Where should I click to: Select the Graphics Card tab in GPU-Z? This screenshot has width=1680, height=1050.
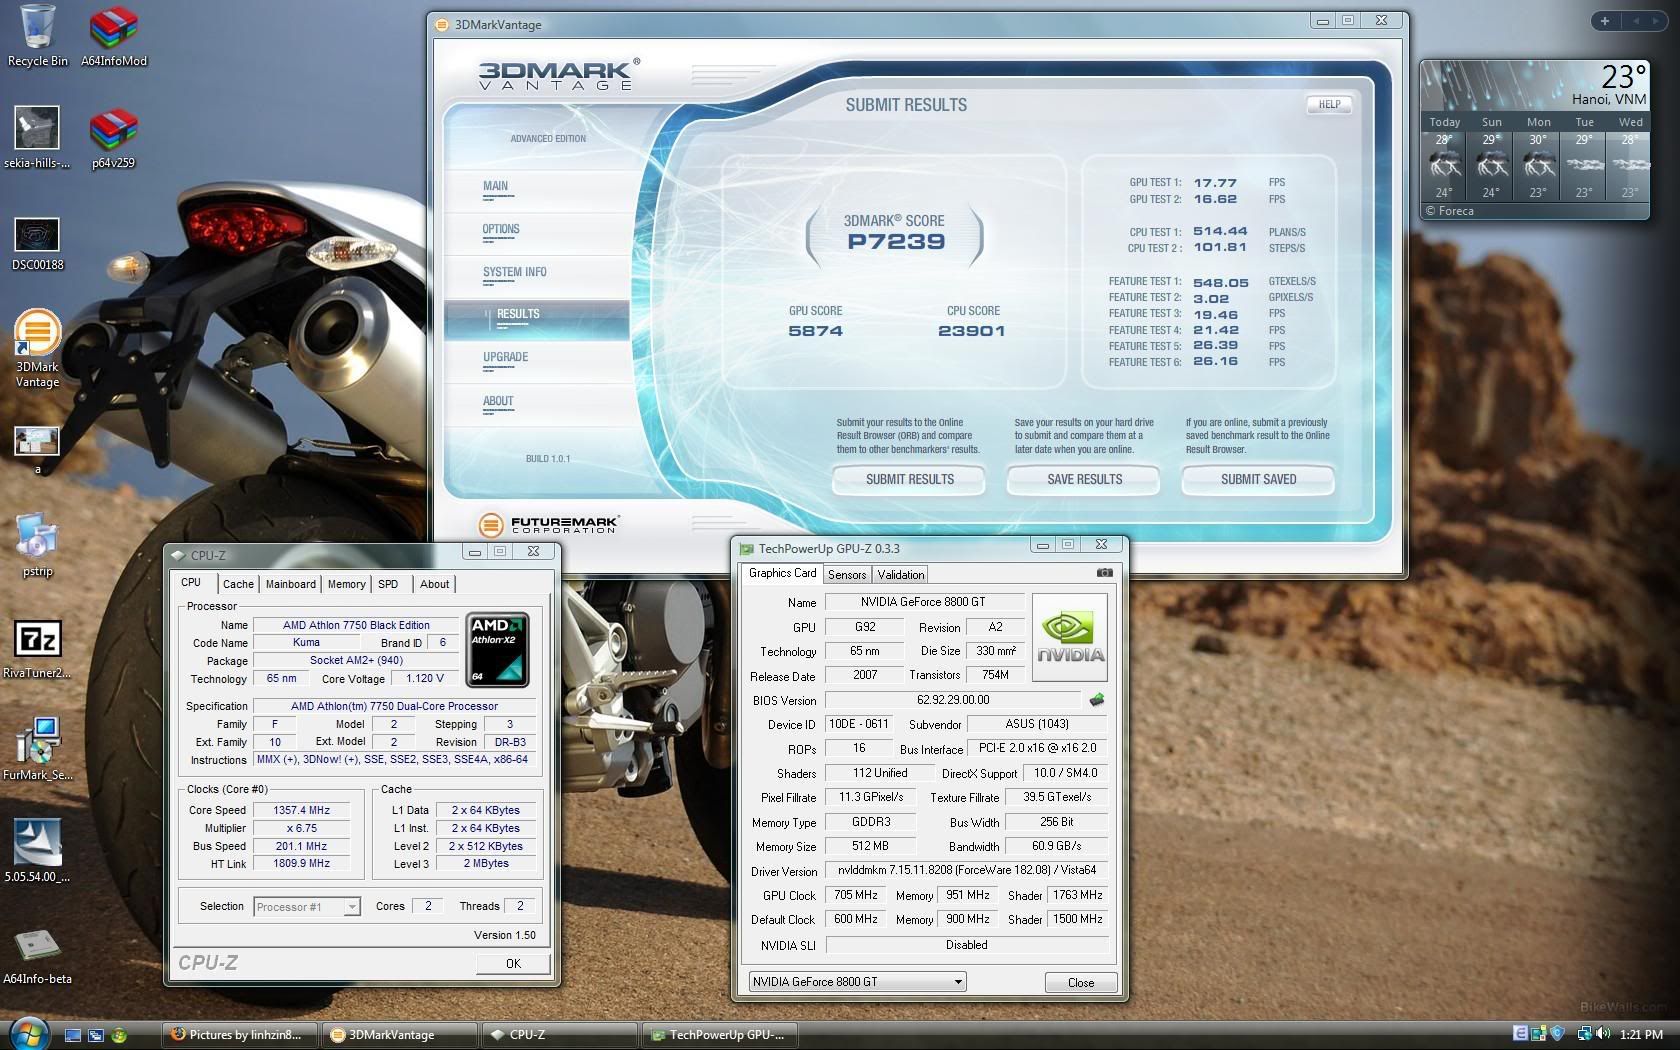point(782,573)
